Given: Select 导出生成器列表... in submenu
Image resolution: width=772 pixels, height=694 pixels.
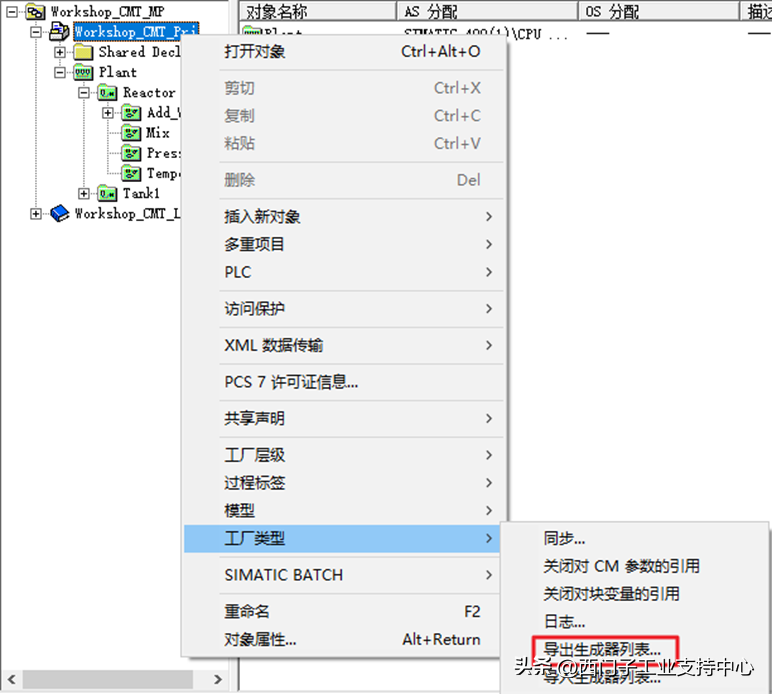Looking at the screenshot, I should click(x=602, y=648).
